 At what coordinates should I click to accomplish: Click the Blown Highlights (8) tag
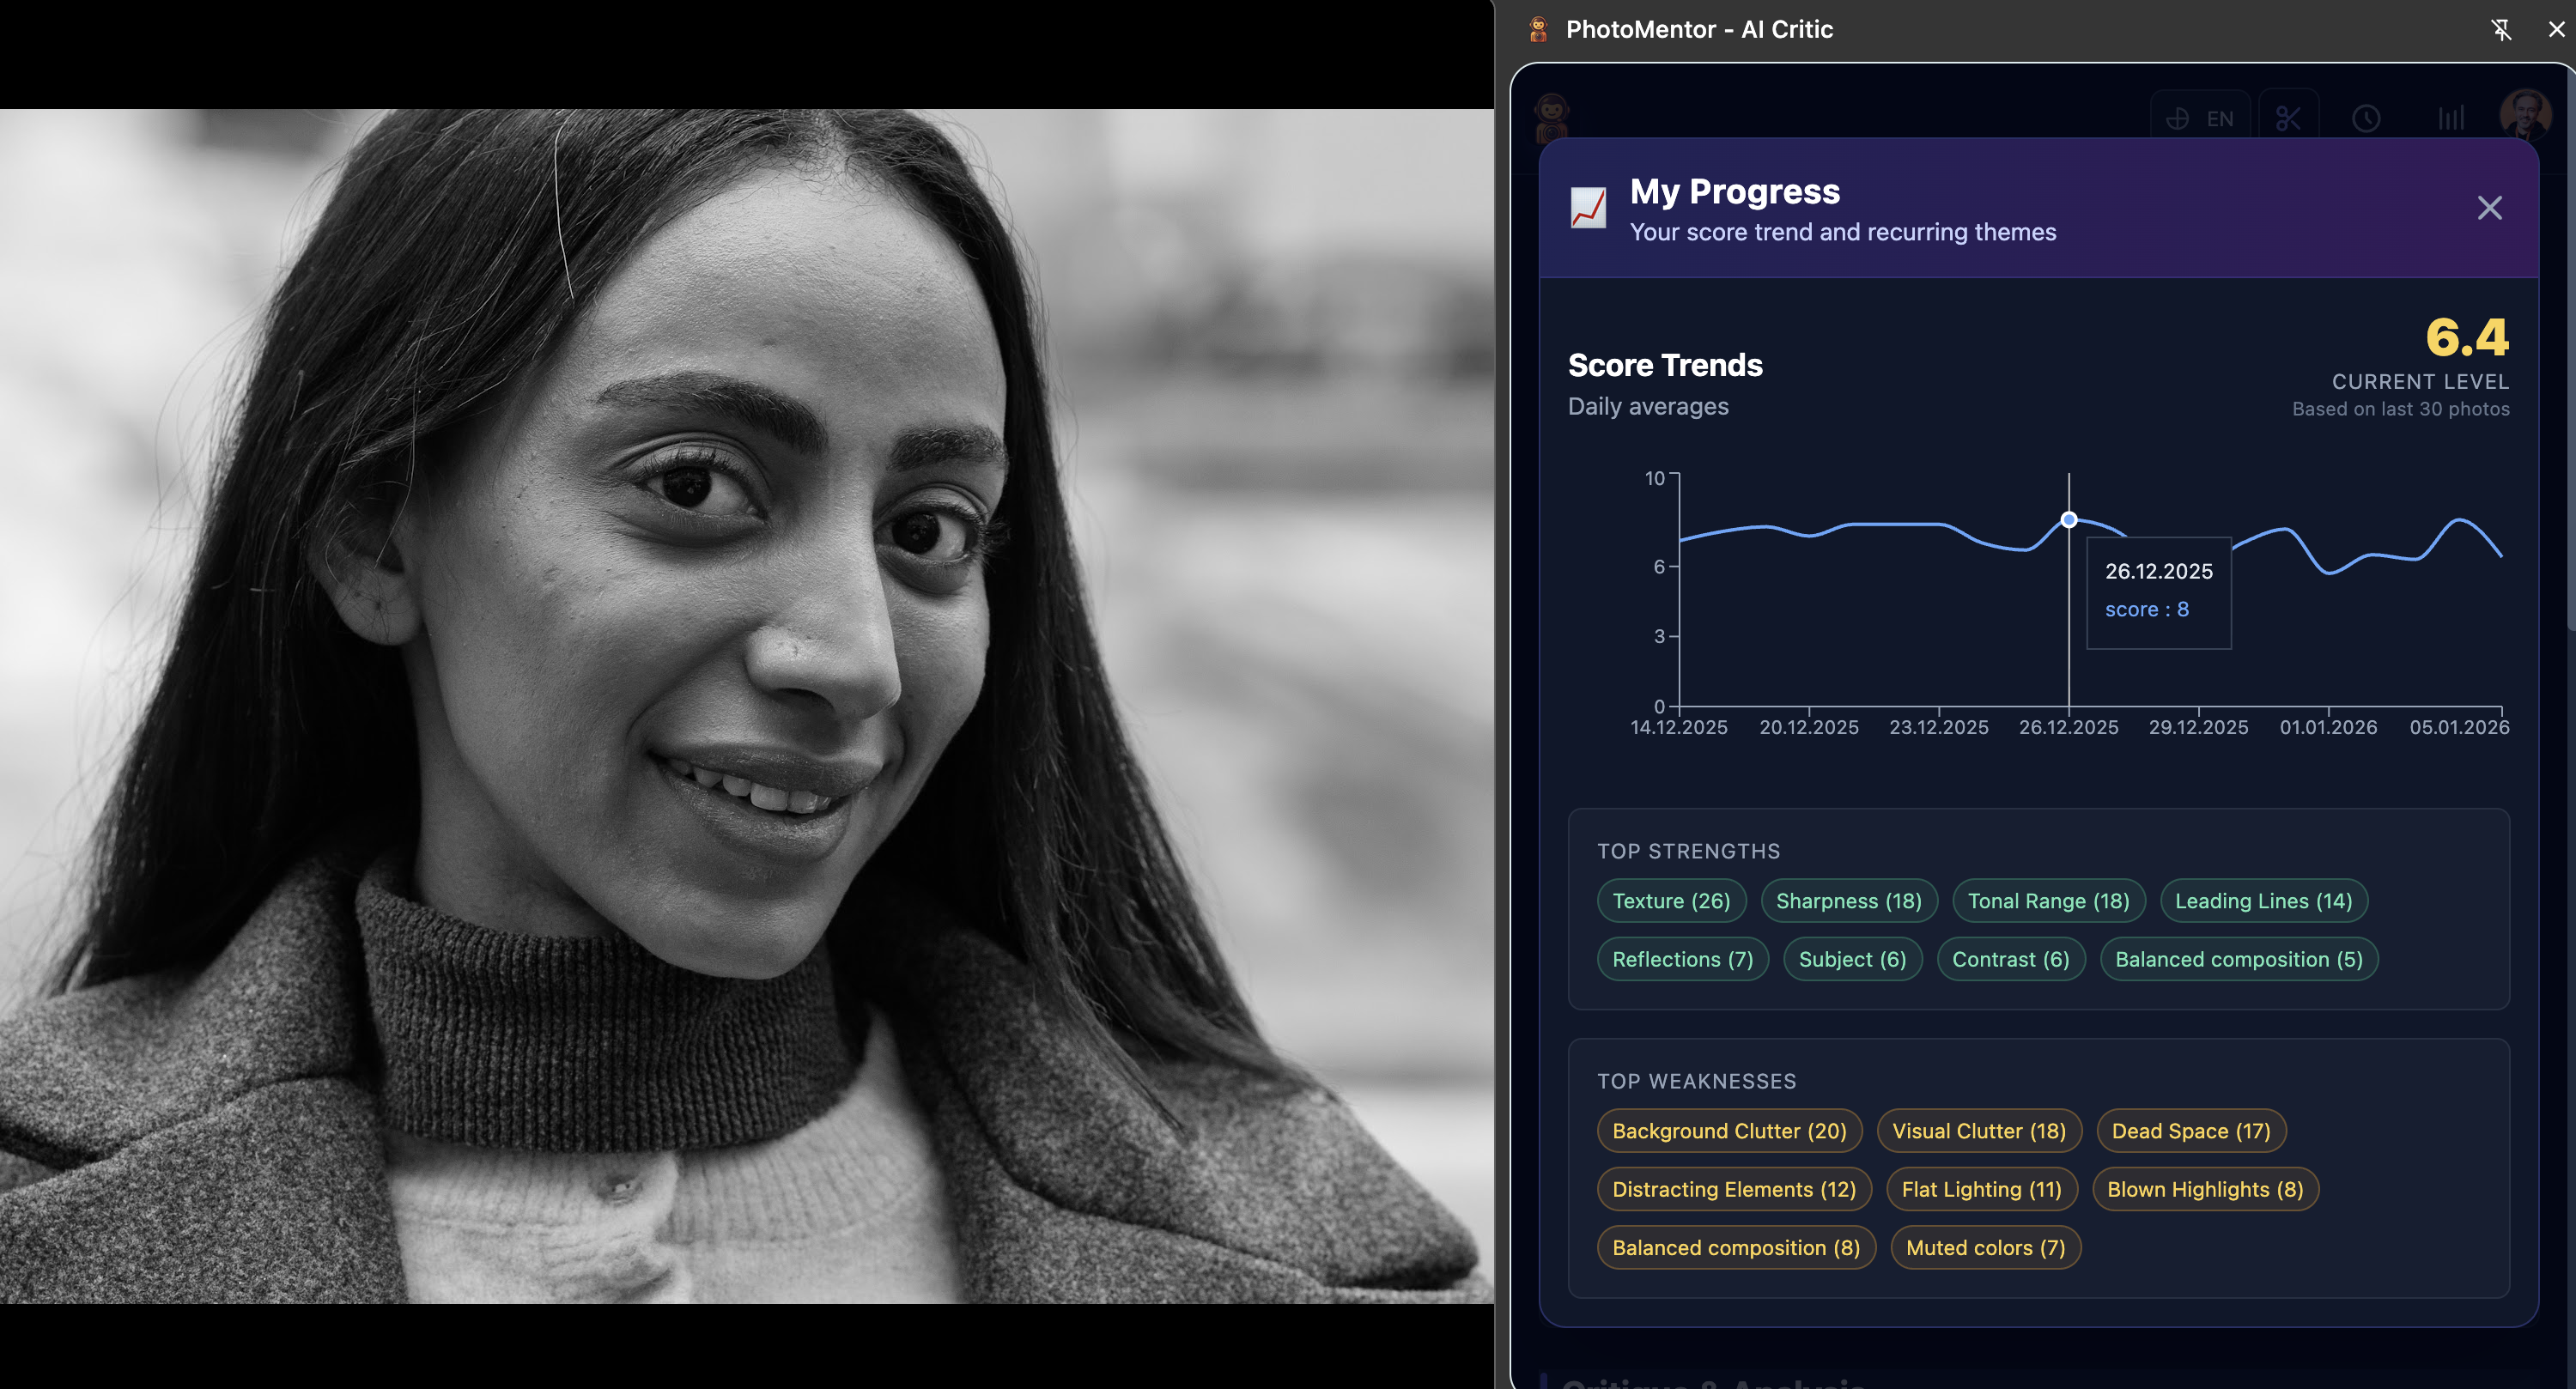tap(2204, 1189)
